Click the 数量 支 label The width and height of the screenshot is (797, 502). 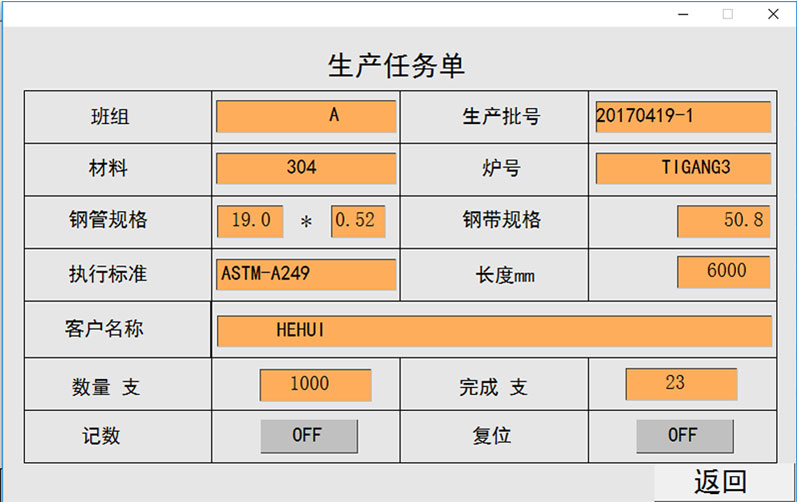click(x=106, y=387)
